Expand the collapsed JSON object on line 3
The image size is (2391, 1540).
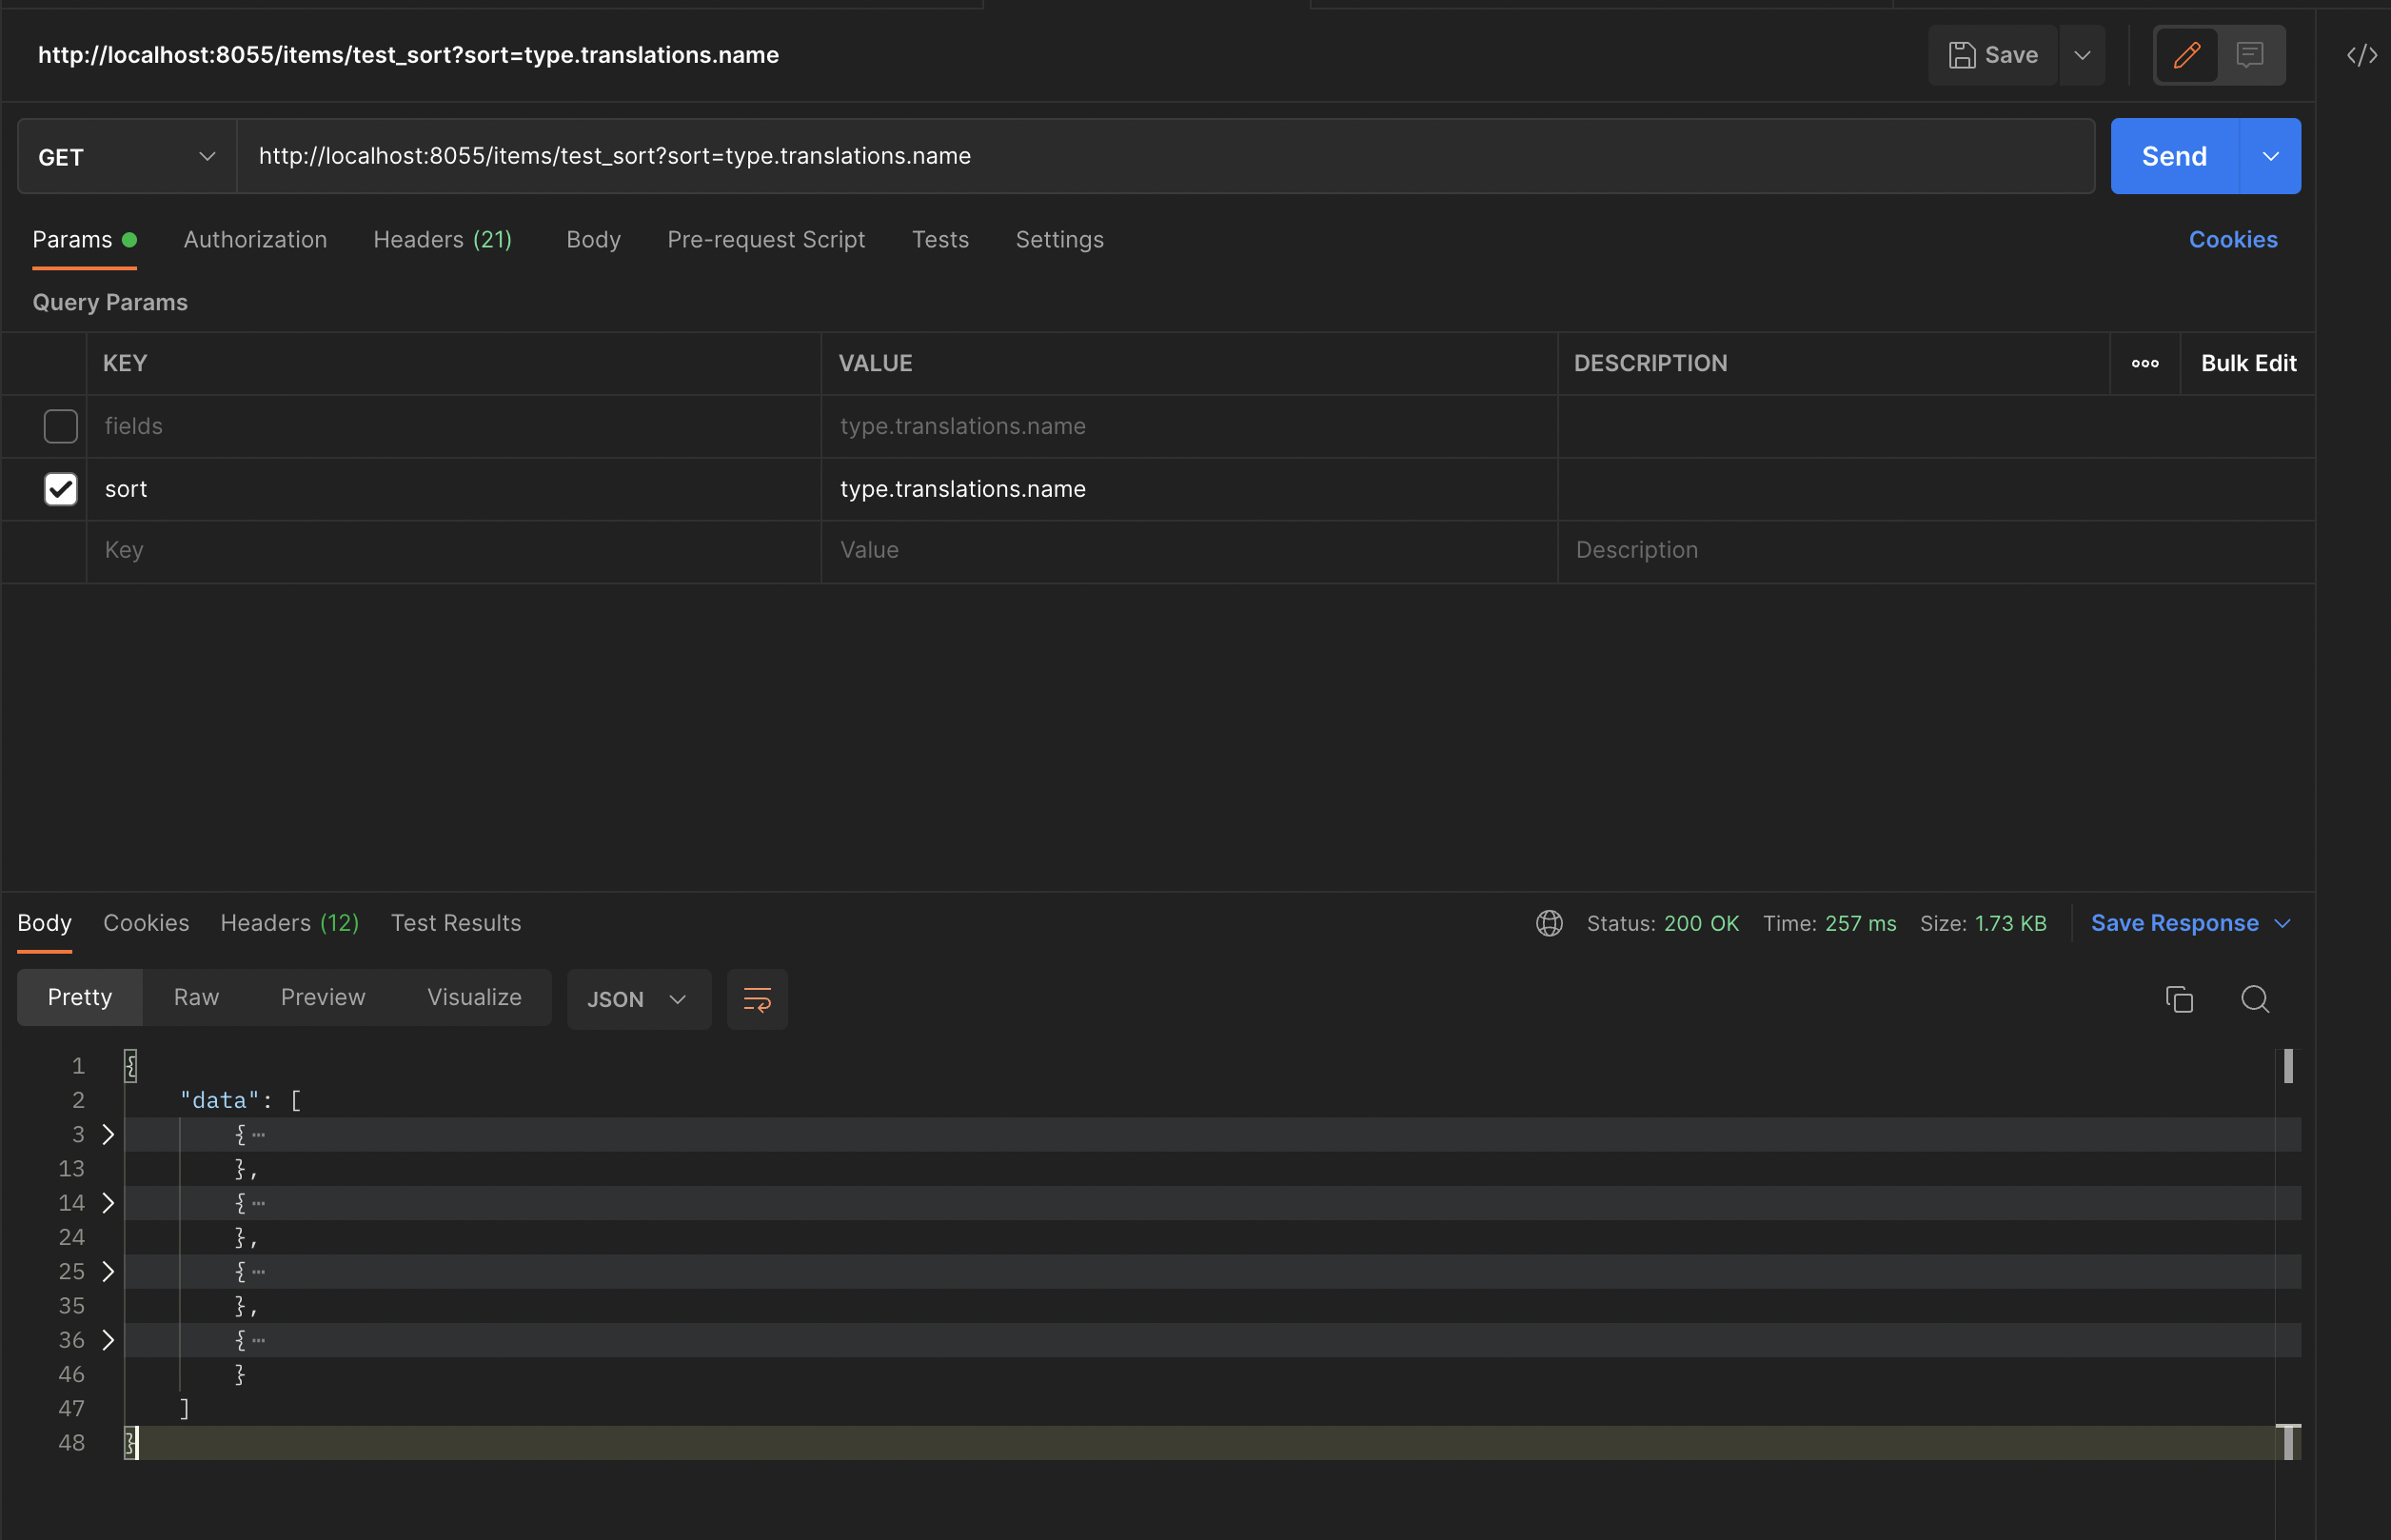(x=108, y=1134)
